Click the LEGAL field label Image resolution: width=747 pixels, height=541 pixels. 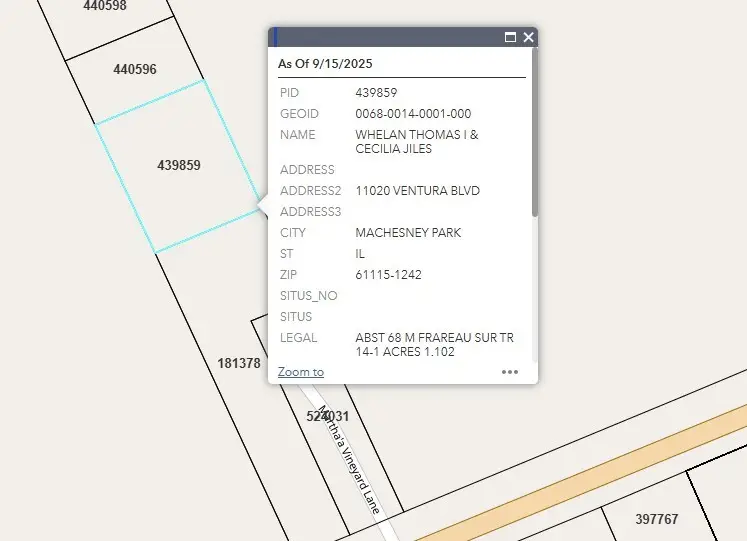(299, 338)
